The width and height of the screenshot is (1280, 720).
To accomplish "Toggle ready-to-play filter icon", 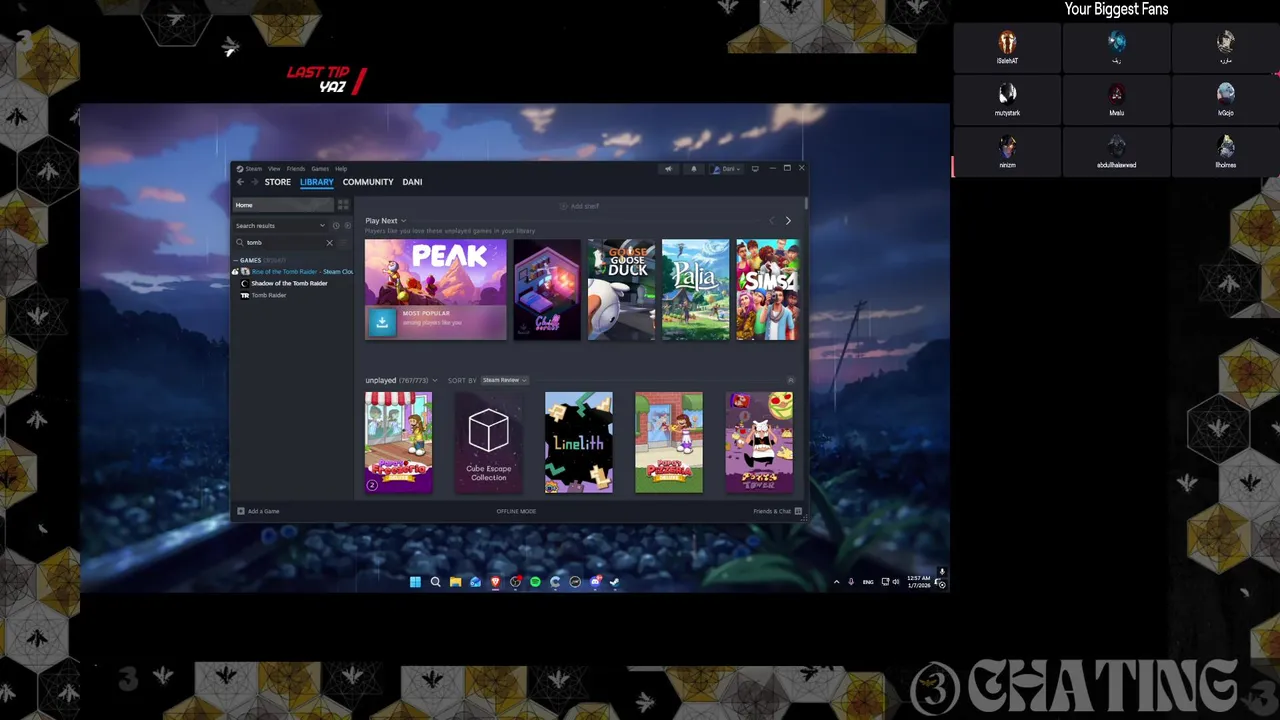I will 347,226.
